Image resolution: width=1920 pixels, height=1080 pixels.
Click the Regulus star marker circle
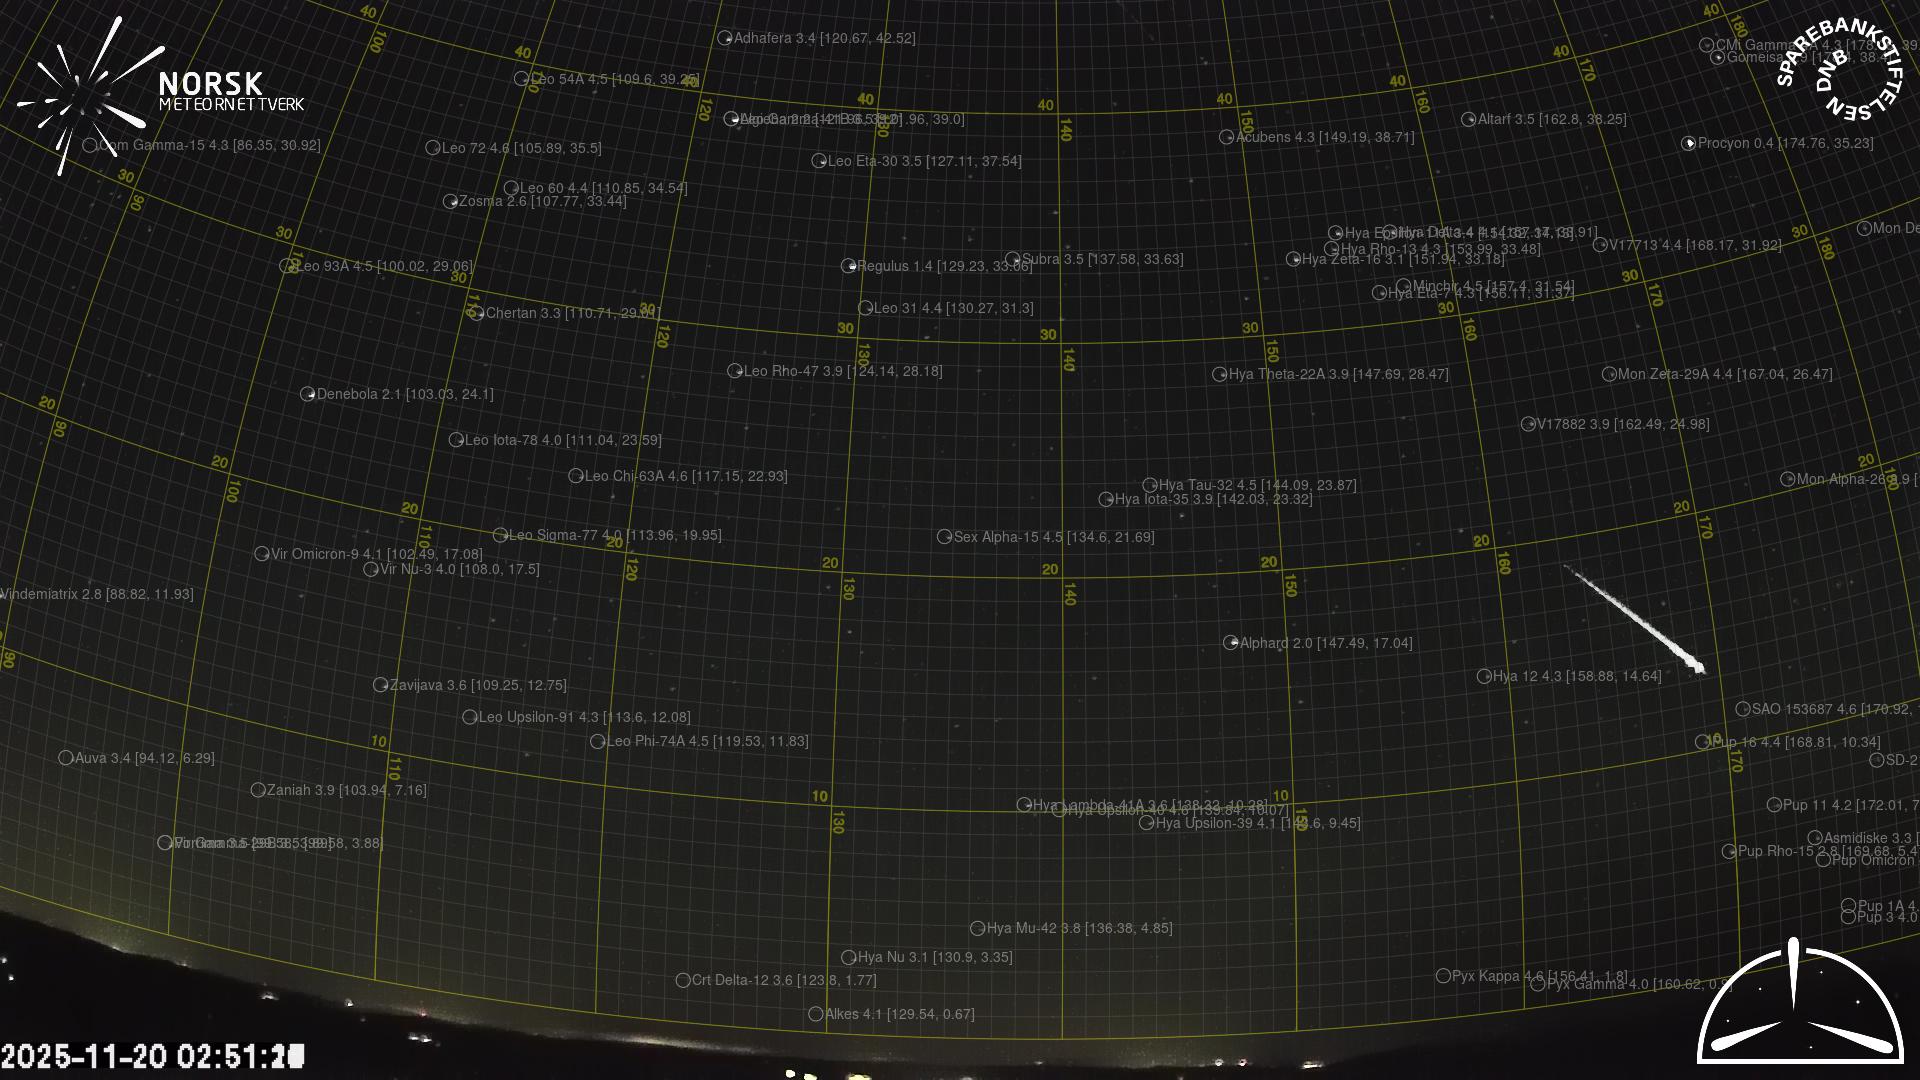tap(849, 266)
